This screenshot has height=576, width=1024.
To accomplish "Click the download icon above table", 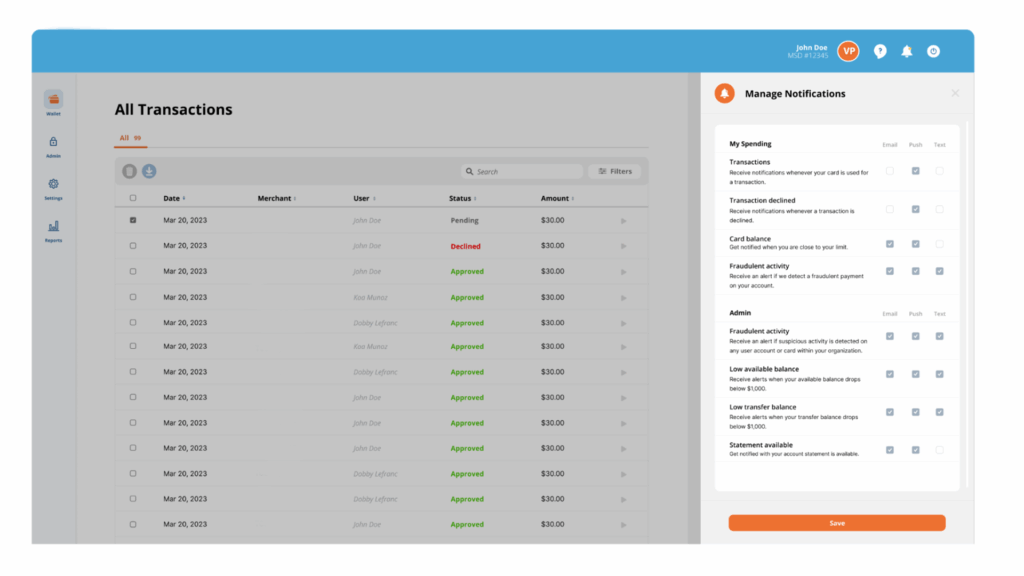I will pos(149,171).
